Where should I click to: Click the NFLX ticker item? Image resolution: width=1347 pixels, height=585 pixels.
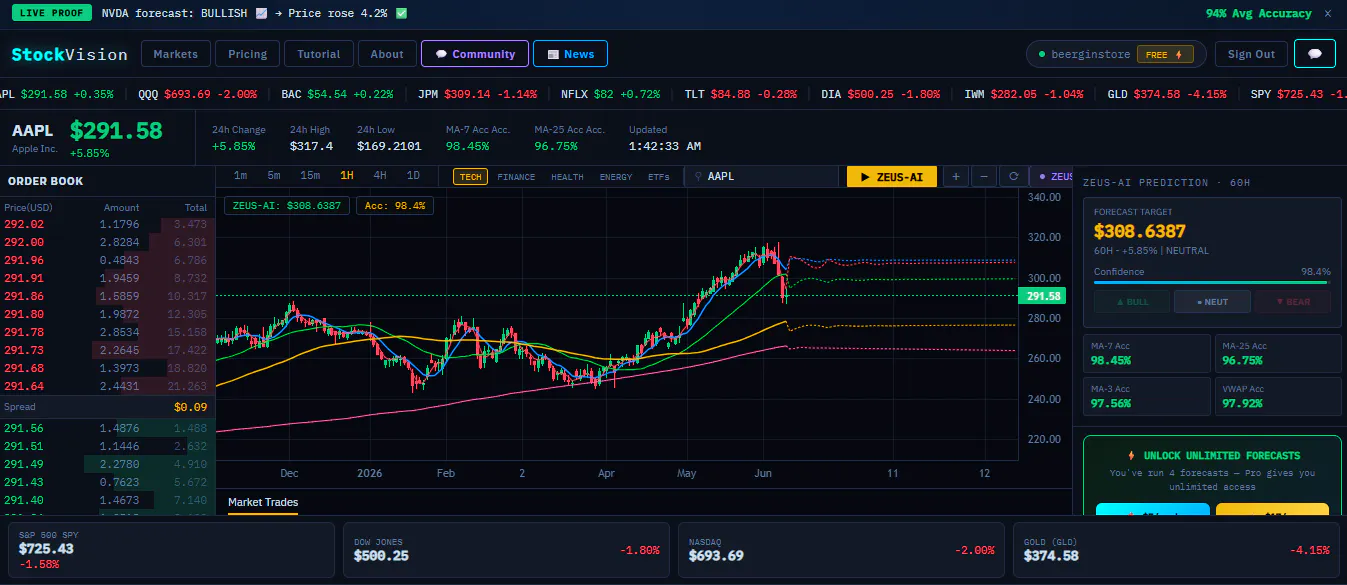[x=610, y=94]
